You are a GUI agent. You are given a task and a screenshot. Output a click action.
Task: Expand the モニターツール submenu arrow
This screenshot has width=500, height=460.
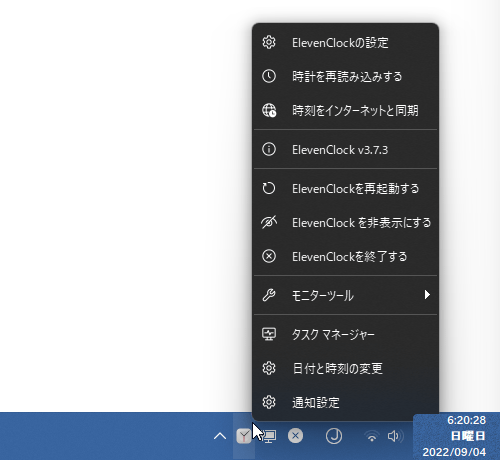tap(427, 295)
